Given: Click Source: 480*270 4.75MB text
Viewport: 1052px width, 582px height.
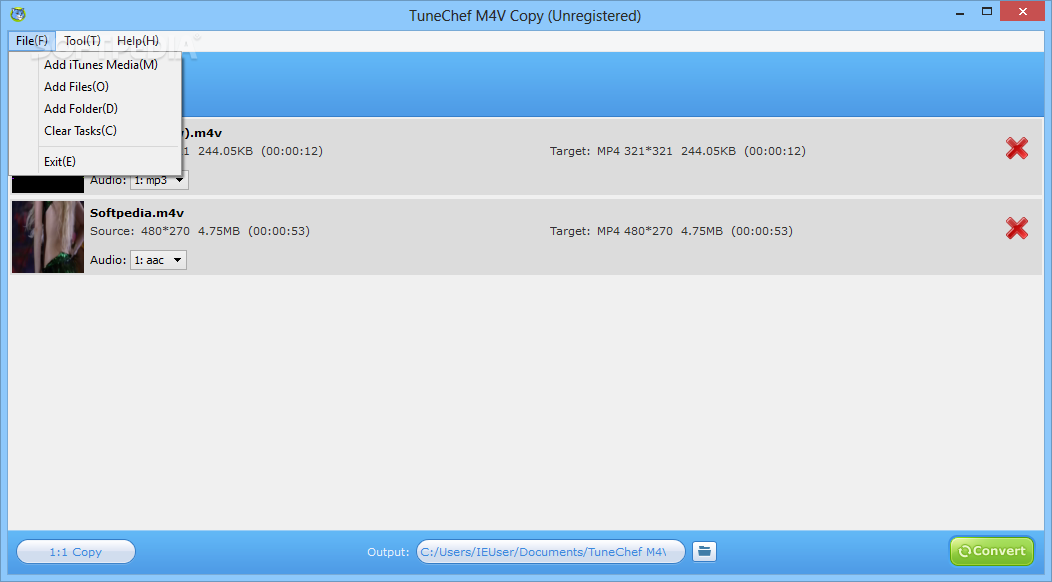Looking at the screenshot, I should pos(200,231).
